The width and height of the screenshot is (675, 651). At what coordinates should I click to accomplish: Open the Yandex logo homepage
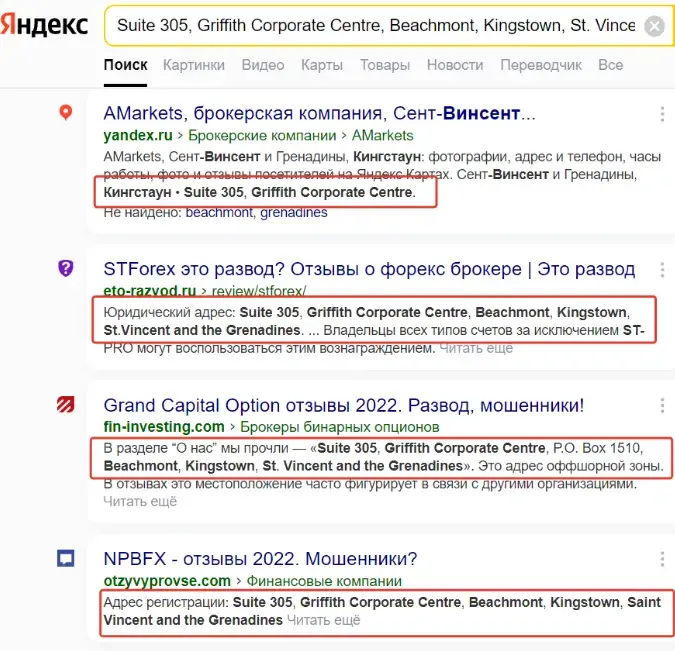coord(44,25)
